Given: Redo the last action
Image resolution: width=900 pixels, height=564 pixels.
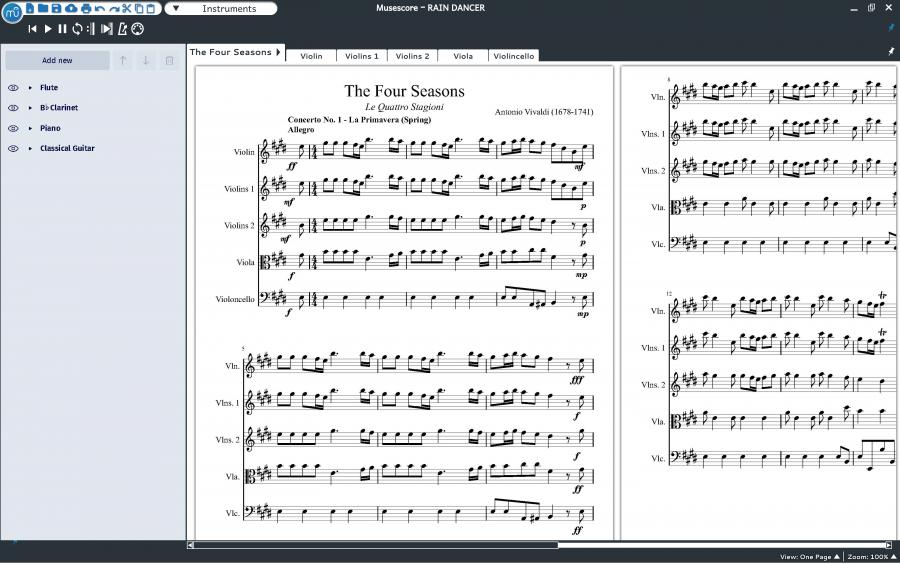Looking at the screenshot, I should tap(114, 10).
